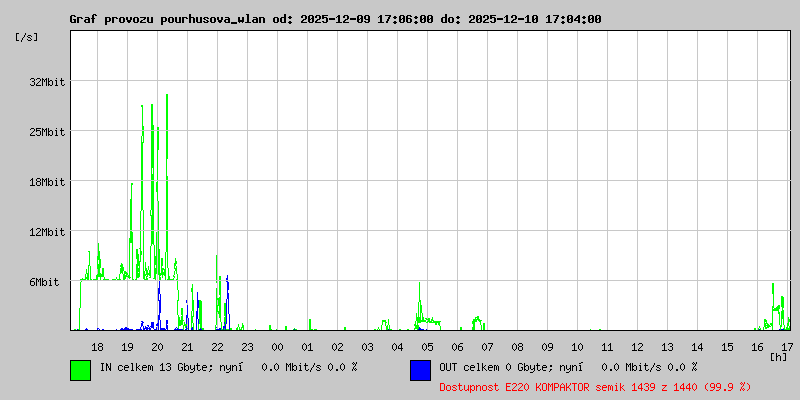The height and width of the screenshot is (400, 800).
Task: Click hour label 19 on x-axis
Action: (127, 347)
